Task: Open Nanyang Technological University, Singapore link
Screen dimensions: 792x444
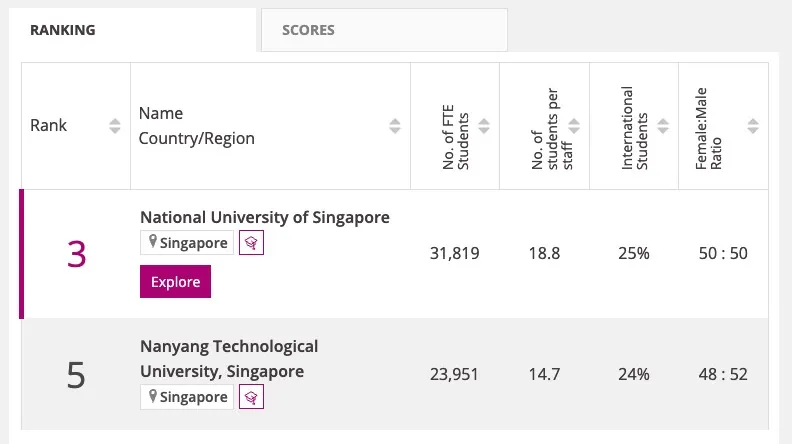Action: pos(229,359)
